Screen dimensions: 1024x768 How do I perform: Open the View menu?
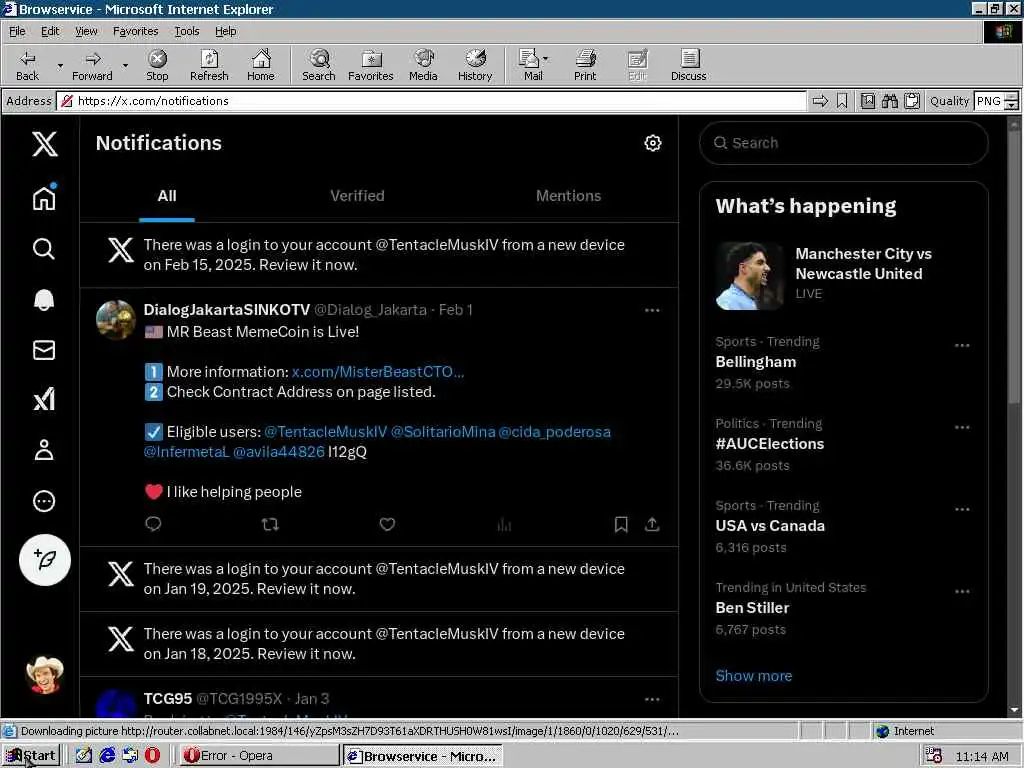click(x=86, y=31)
